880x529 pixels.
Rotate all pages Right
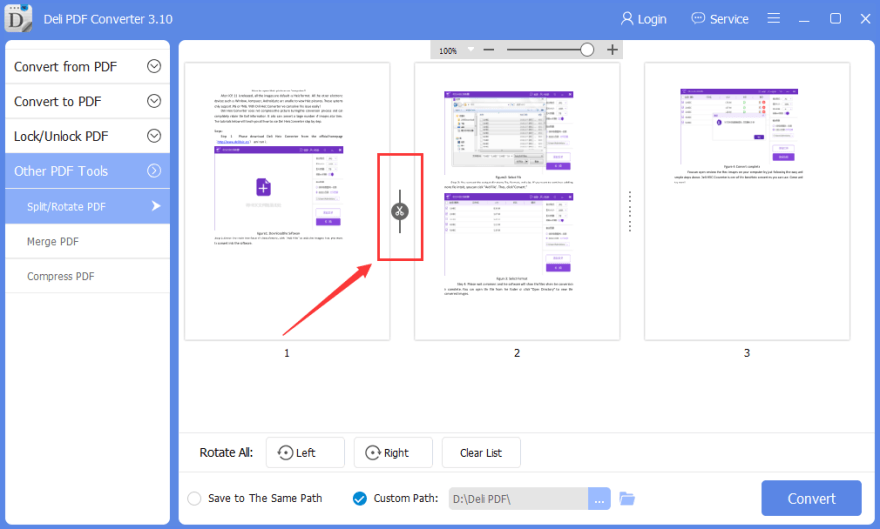pos(393,453)
